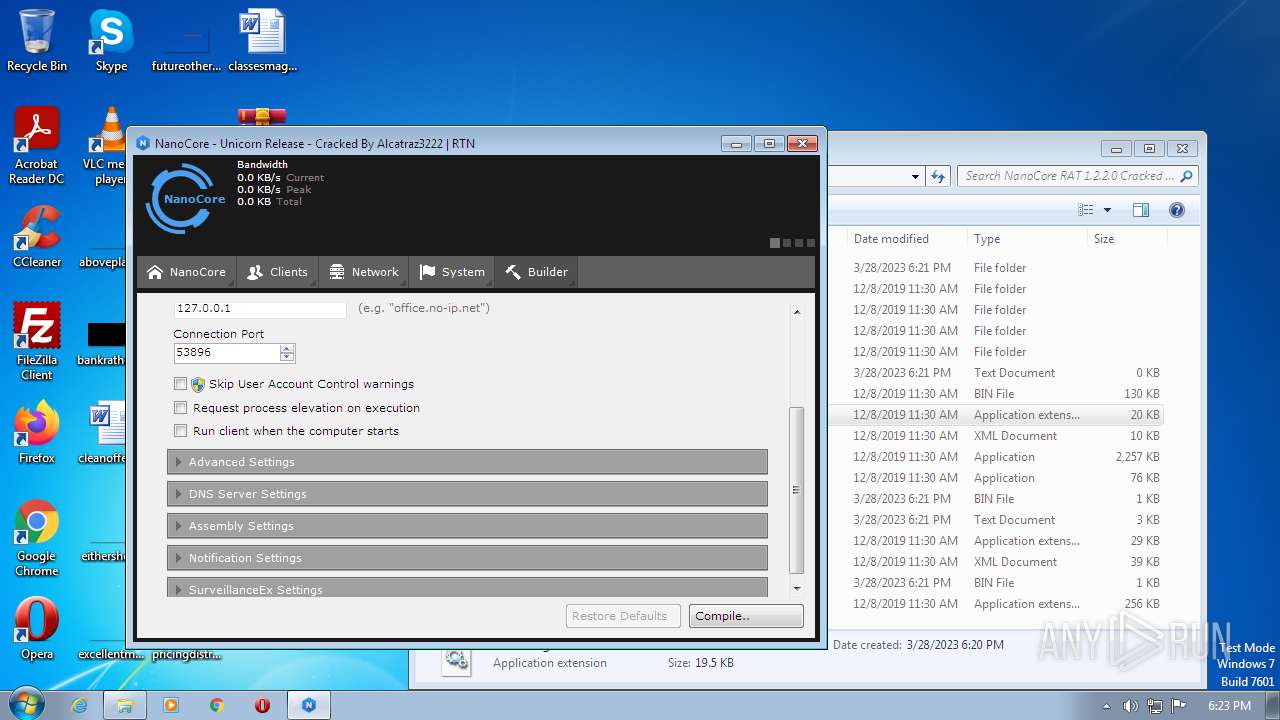Open Explorer help icon
1280x720 pixels.
pyautogui.click(x=1177, y=210)
